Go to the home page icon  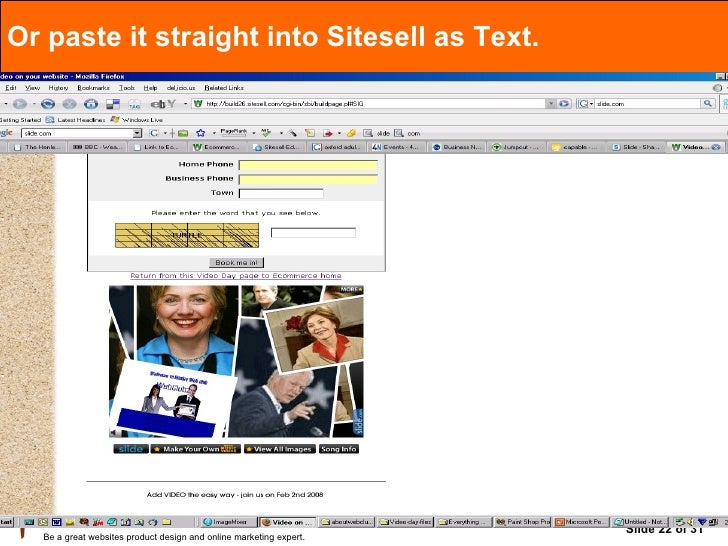(91, 104)
